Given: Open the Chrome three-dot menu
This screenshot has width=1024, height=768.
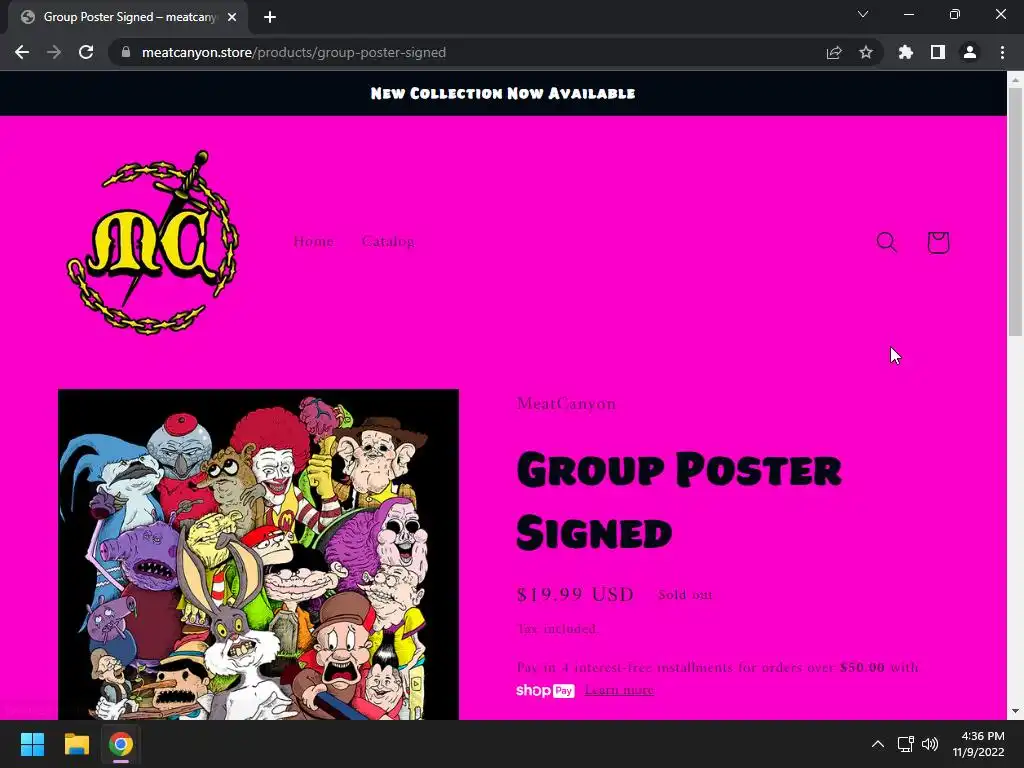Looking at the screenshot, I should coord(1002,52).
